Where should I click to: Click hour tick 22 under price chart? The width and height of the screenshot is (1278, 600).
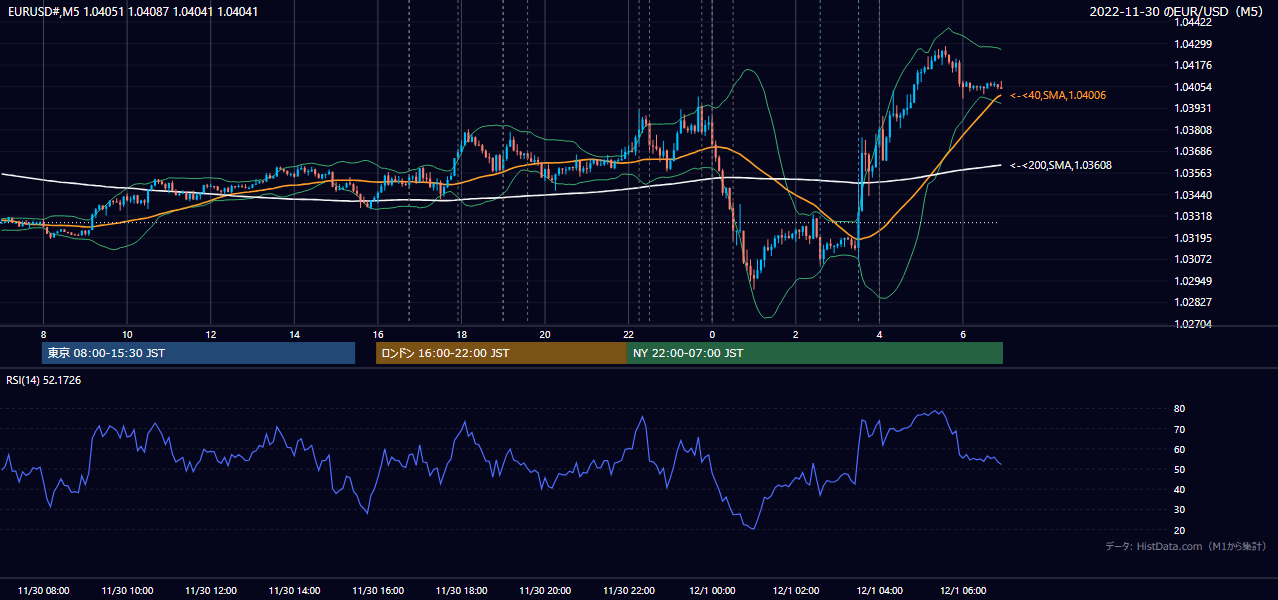pos(629,334)
